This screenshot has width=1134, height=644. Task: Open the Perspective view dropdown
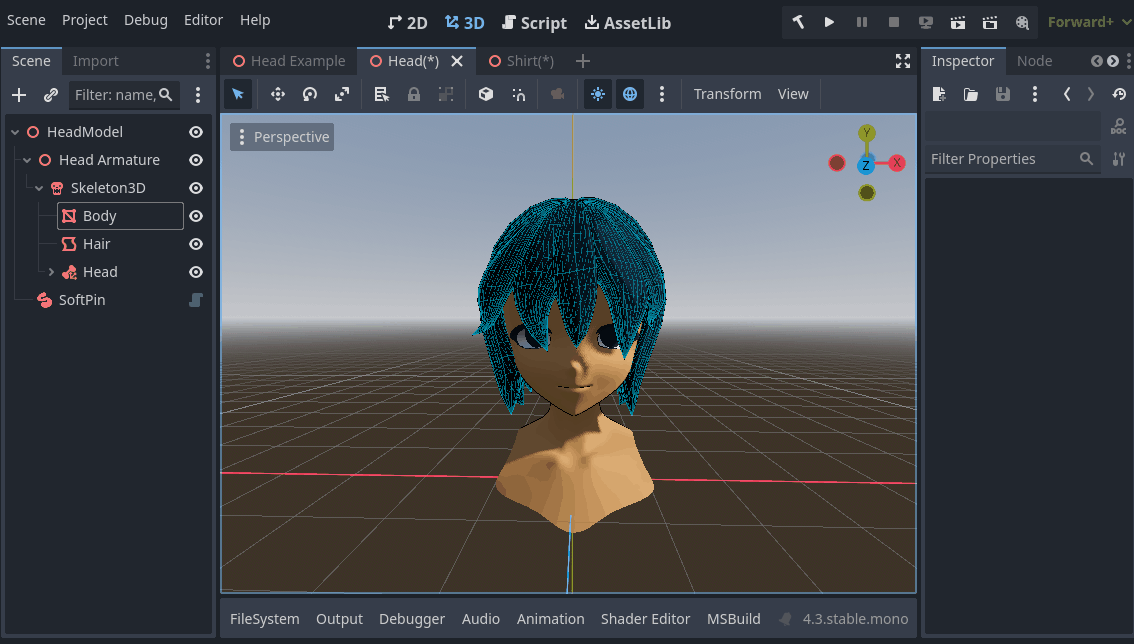tap(282, 137)
